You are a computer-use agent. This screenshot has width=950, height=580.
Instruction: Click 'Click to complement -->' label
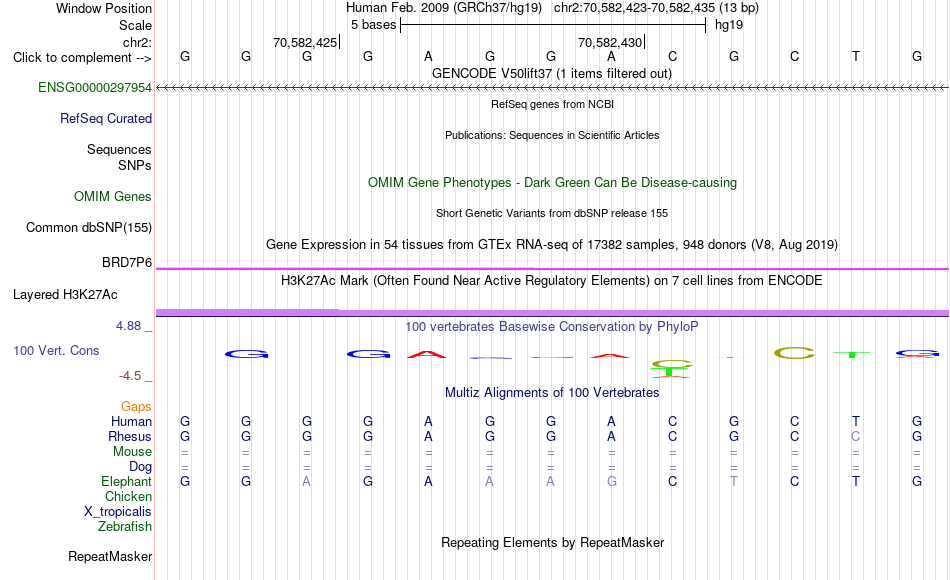(x=82, y=58)
